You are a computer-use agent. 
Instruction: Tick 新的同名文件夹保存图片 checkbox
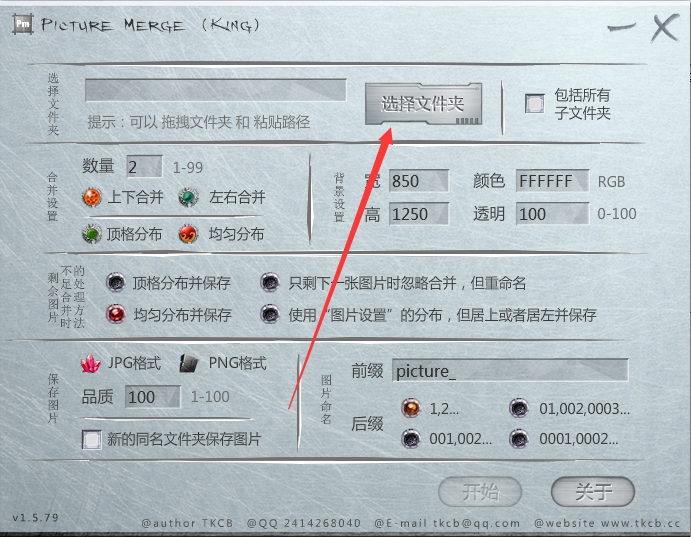click(92, 439)
